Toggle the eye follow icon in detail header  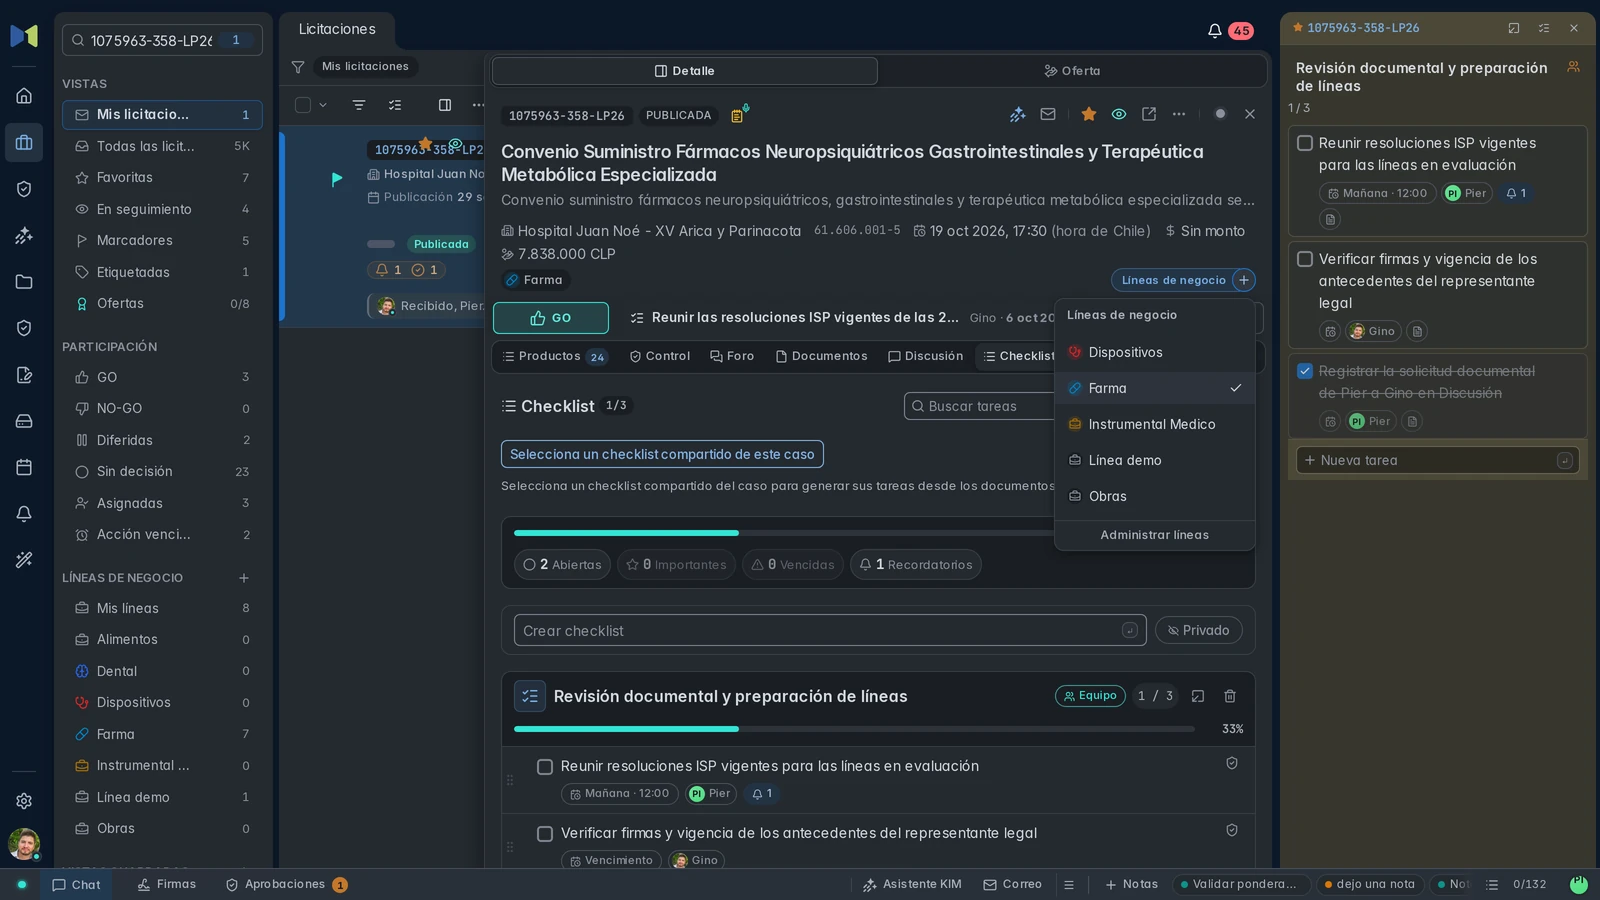tap(1119, 114)
